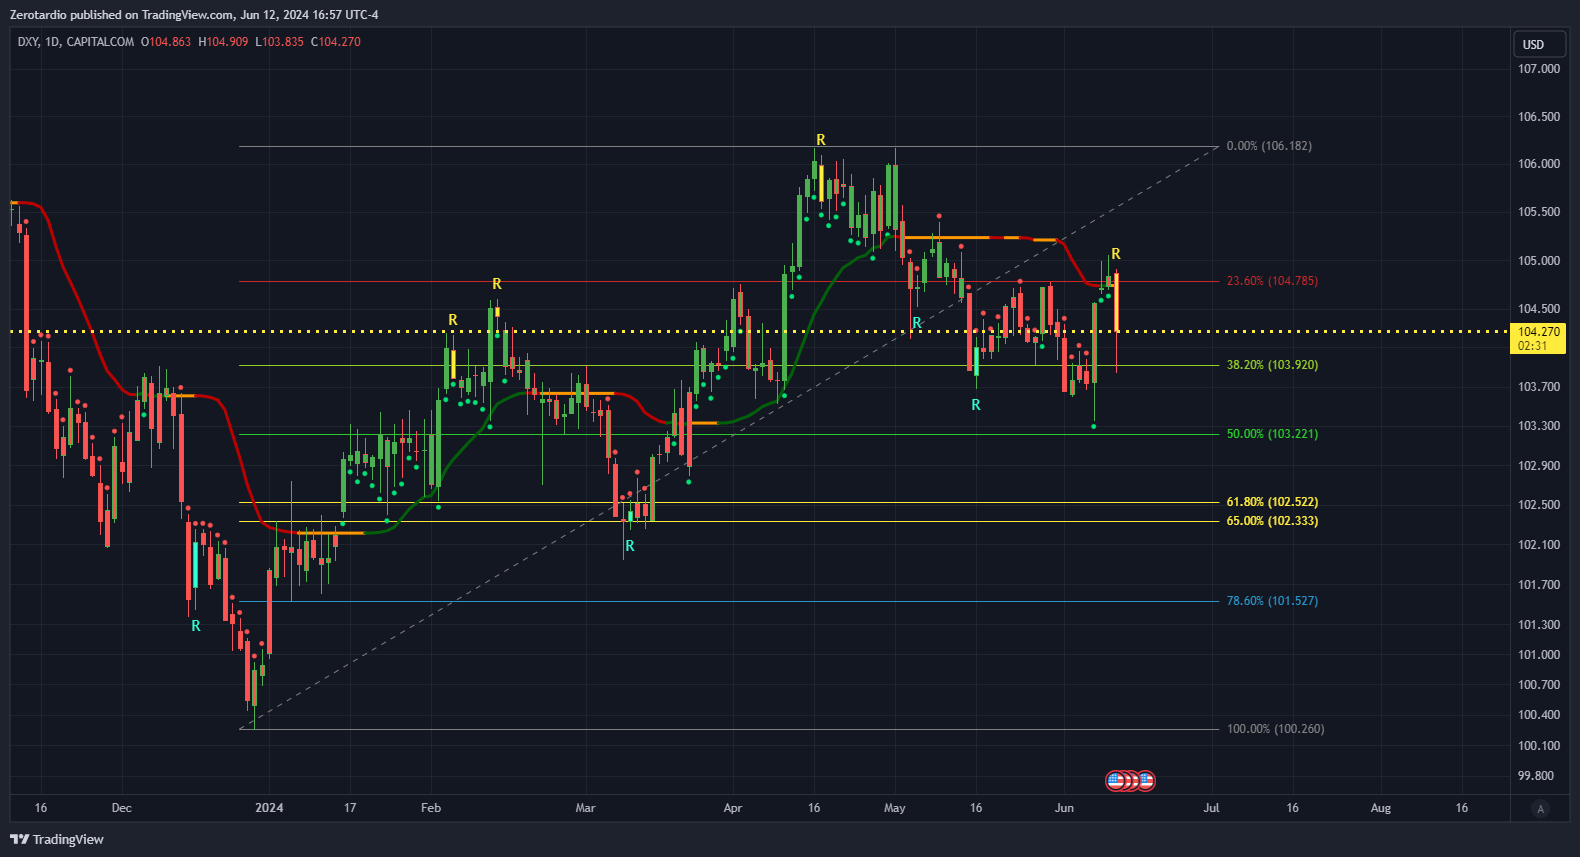The height and width of the screenshot is (857, 1580).
Task: Click the 105.500 price axis label
Action: [x=1539, y=212]
